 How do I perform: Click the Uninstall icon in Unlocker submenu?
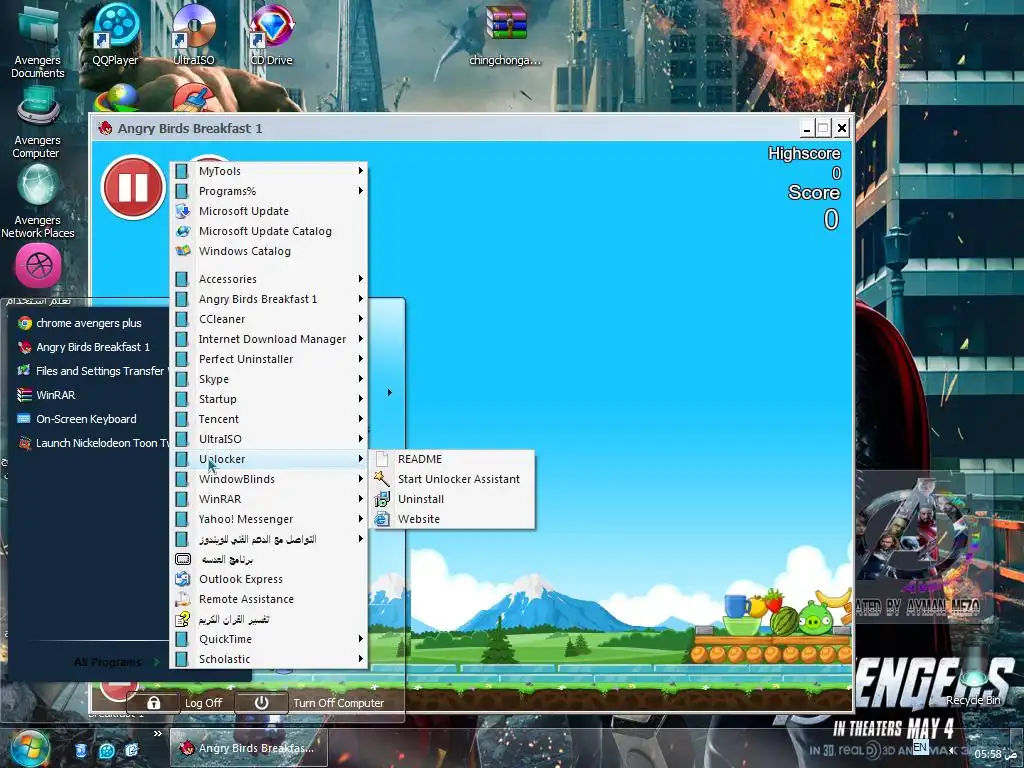382,499
